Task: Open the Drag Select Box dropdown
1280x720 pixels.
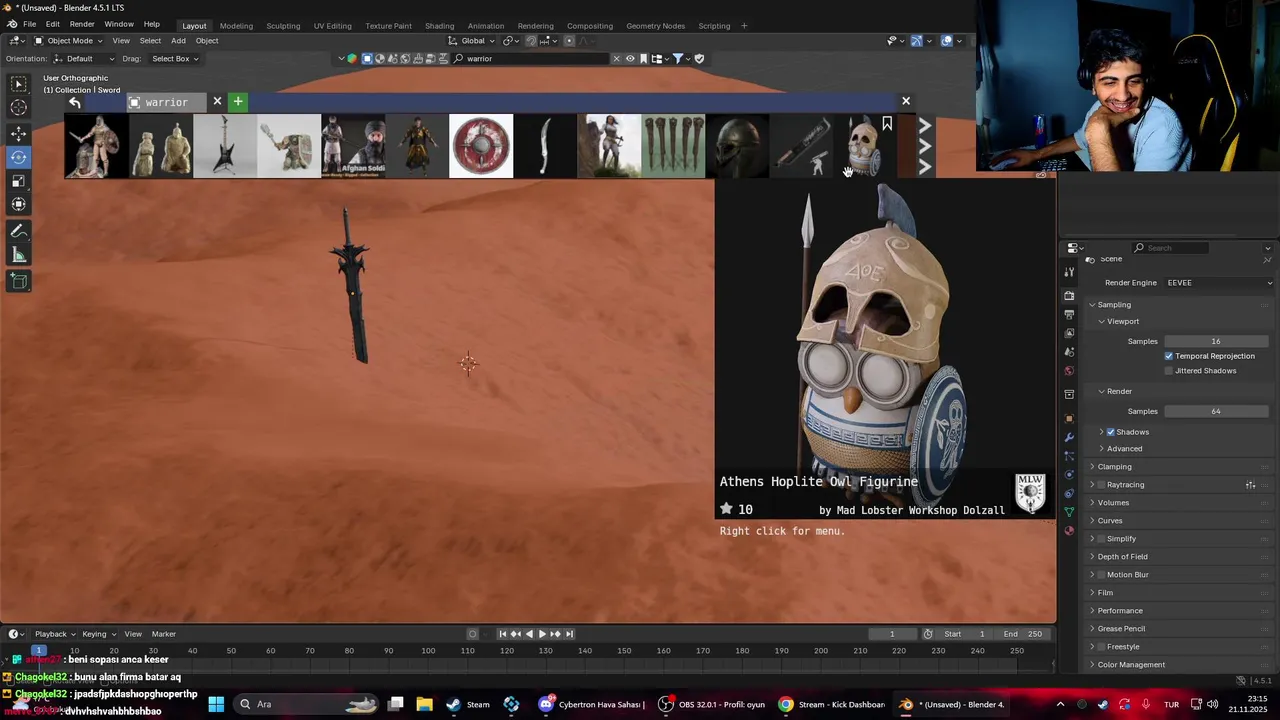Action: click(174, 59)
